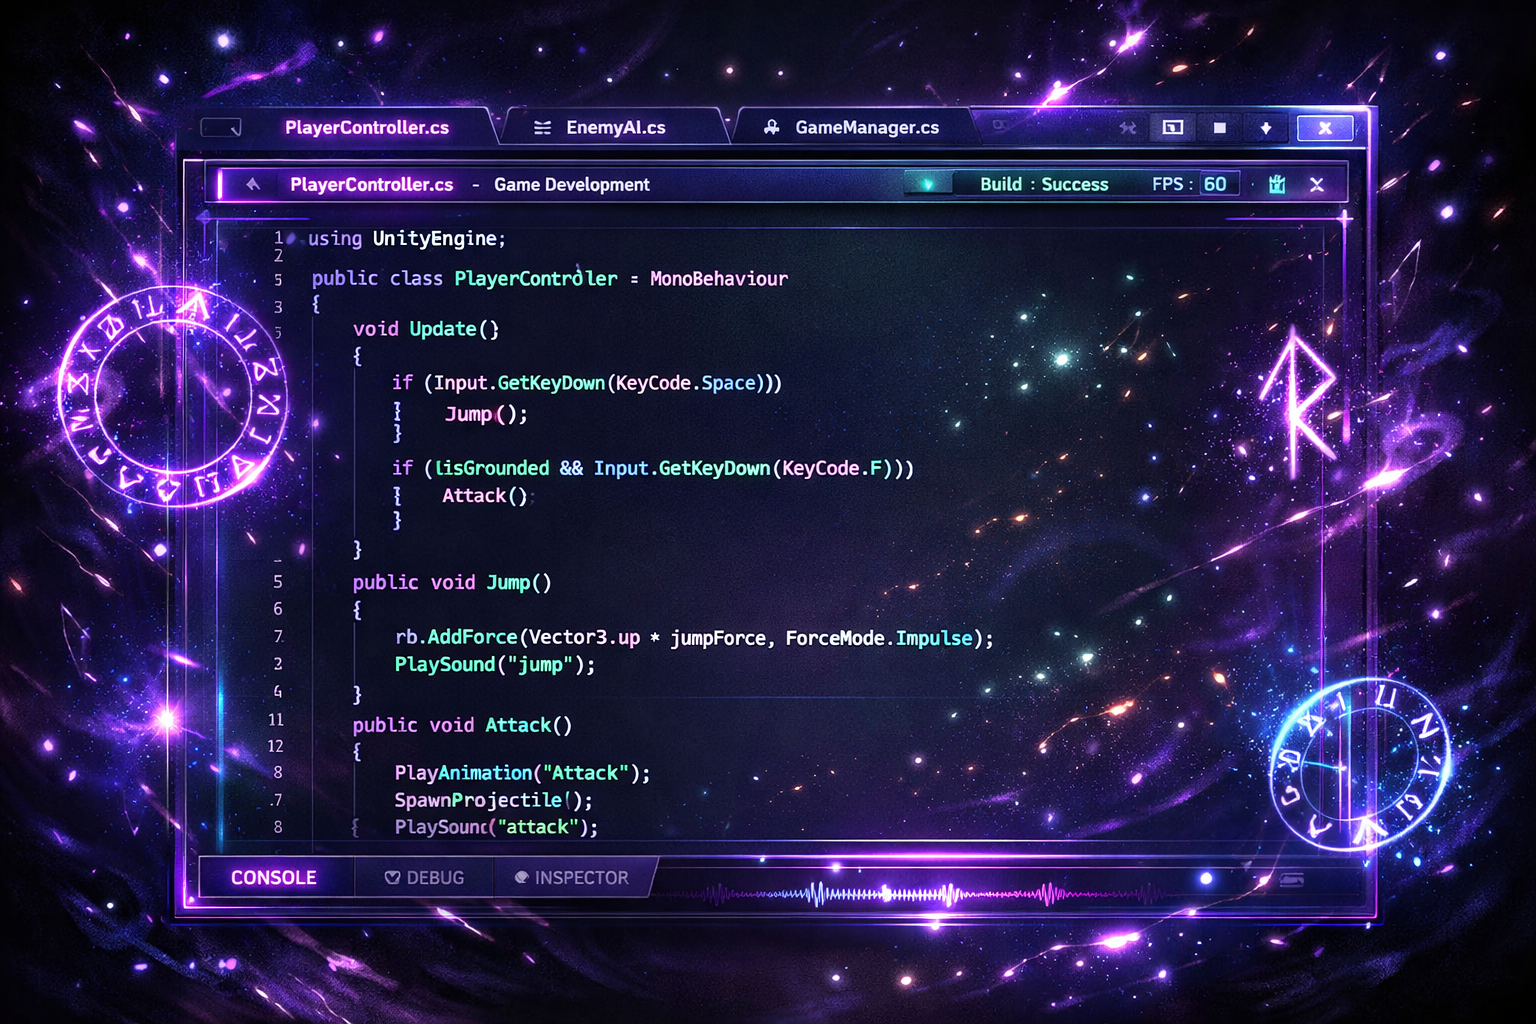Click the glowing rune circle on the left
1536x1024 pixels.
click(x=173, y=396)
